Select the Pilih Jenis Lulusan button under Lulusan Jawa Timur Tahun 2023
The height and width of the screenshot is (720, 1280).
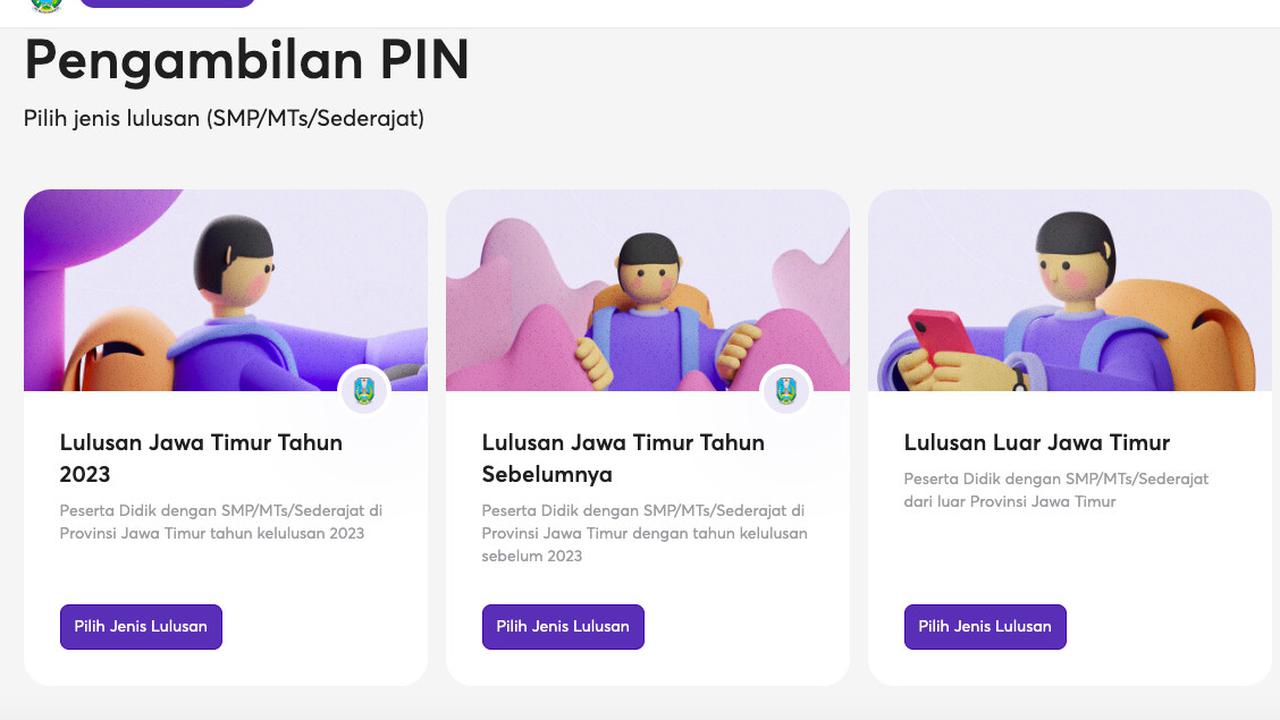tap(140, 626)
